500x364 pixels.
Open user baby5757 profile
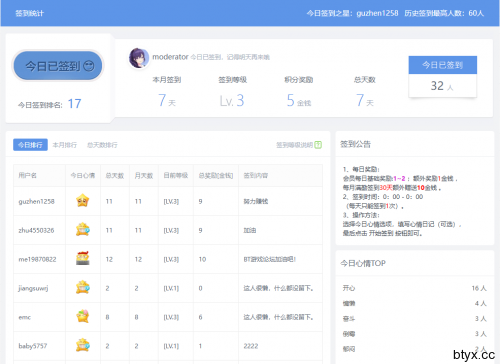click(33, 346)
